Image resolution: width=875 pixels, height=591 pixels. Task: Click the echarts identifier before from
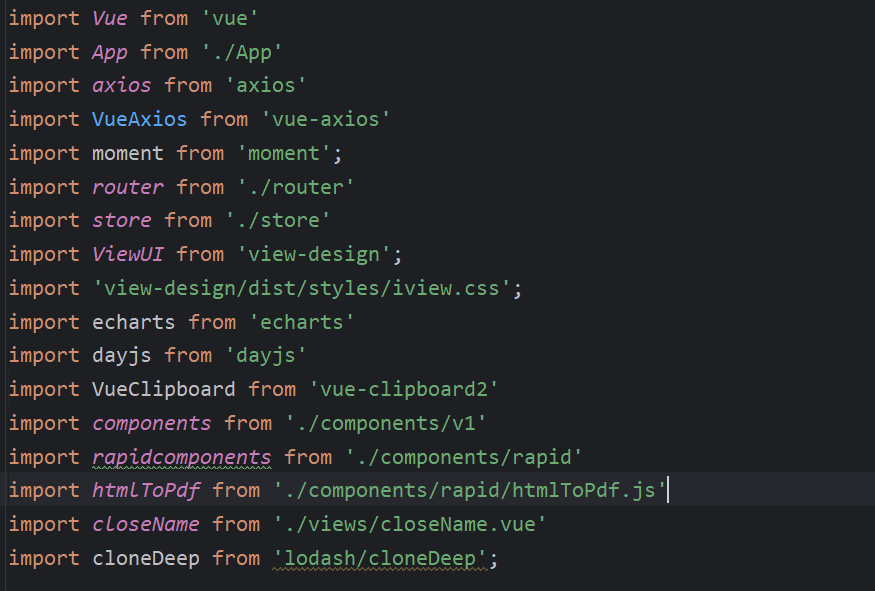pos(133,323)
